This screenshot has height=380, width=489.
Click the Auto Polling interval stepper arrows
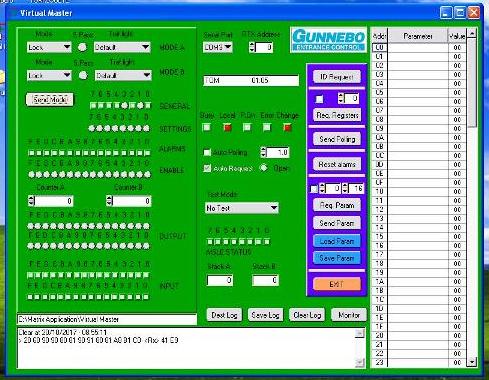tap(264, 152)
